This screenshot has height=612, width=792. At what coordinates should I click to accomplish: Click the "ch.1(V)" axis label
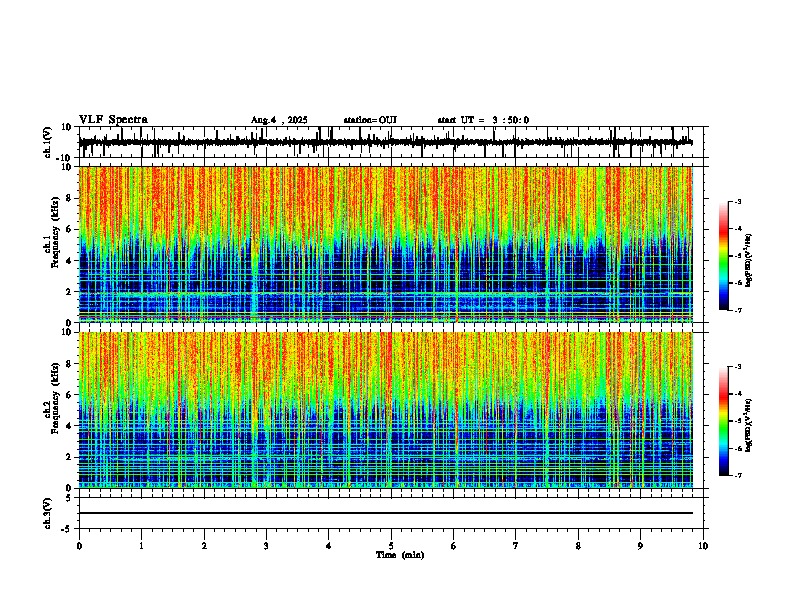click(48, 142)
